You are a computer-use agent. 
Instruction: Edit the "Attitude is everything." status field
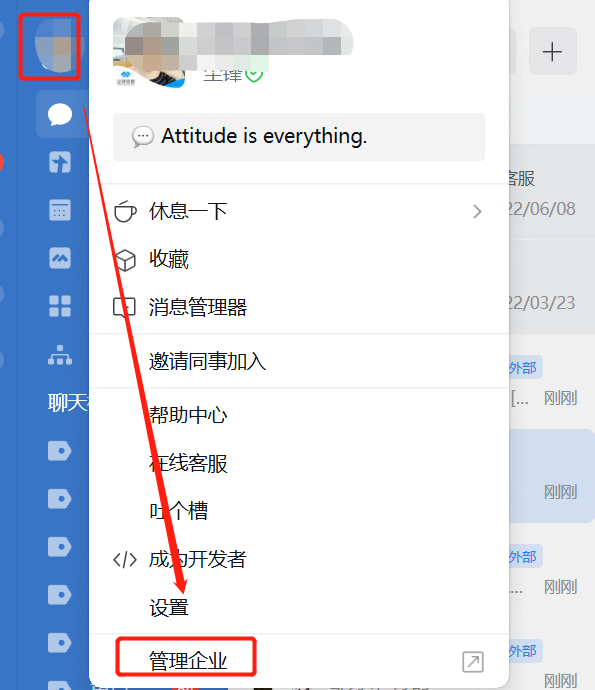299,137
